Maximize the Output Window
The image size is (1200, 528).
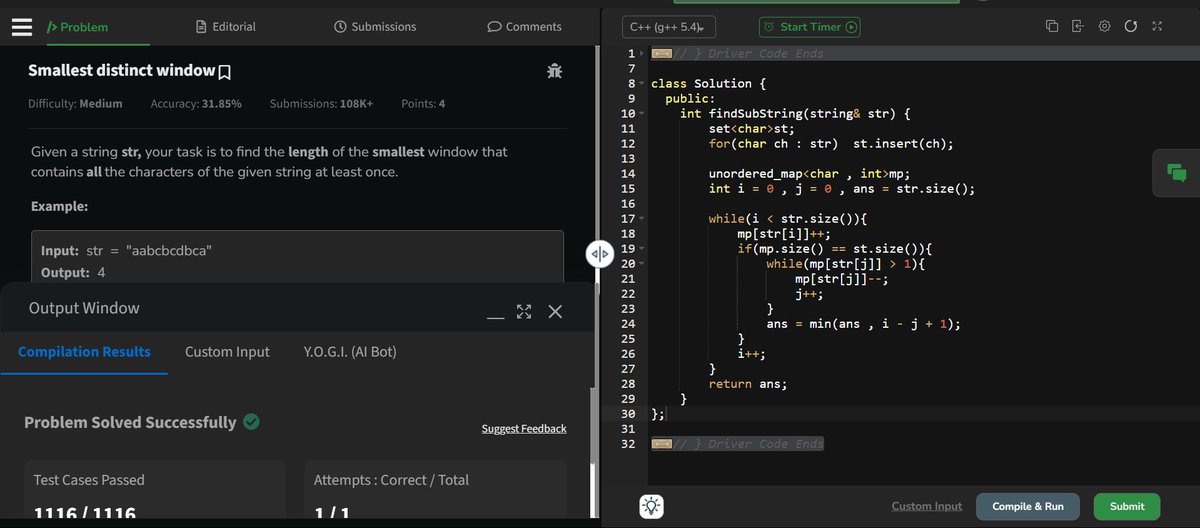(x=524, y=312)
